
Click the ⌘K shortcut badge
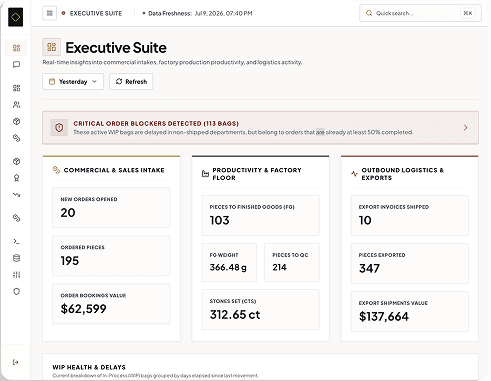(468, 13)
